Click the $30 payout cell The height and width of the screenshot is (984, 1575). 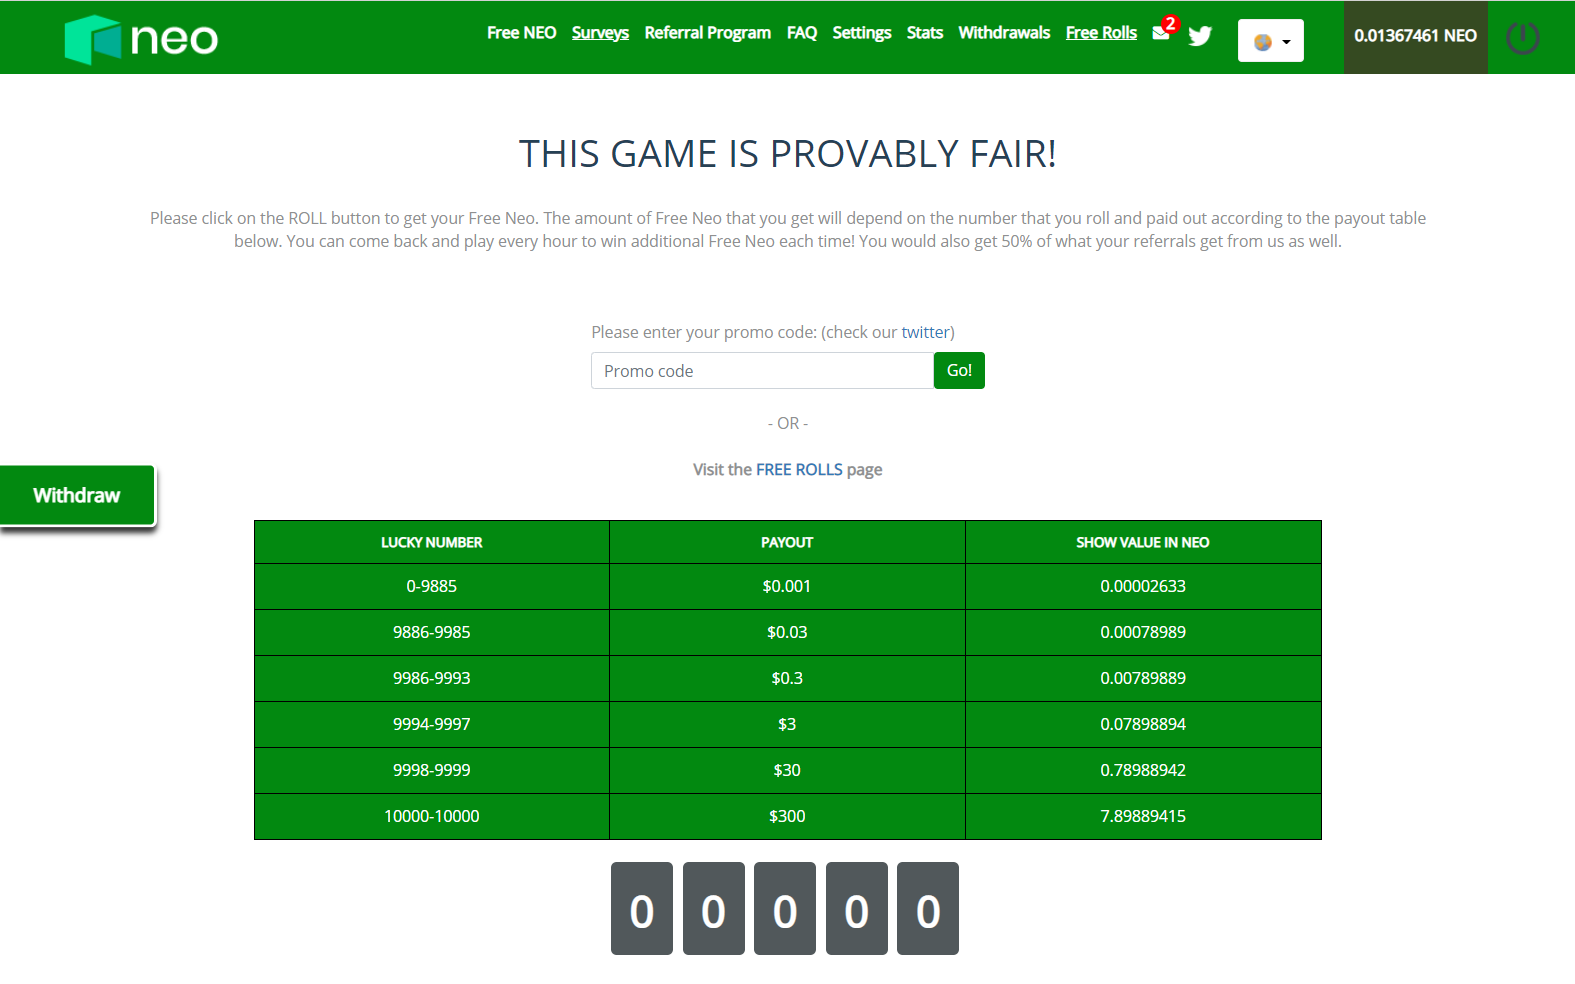[x=787, y=771]
